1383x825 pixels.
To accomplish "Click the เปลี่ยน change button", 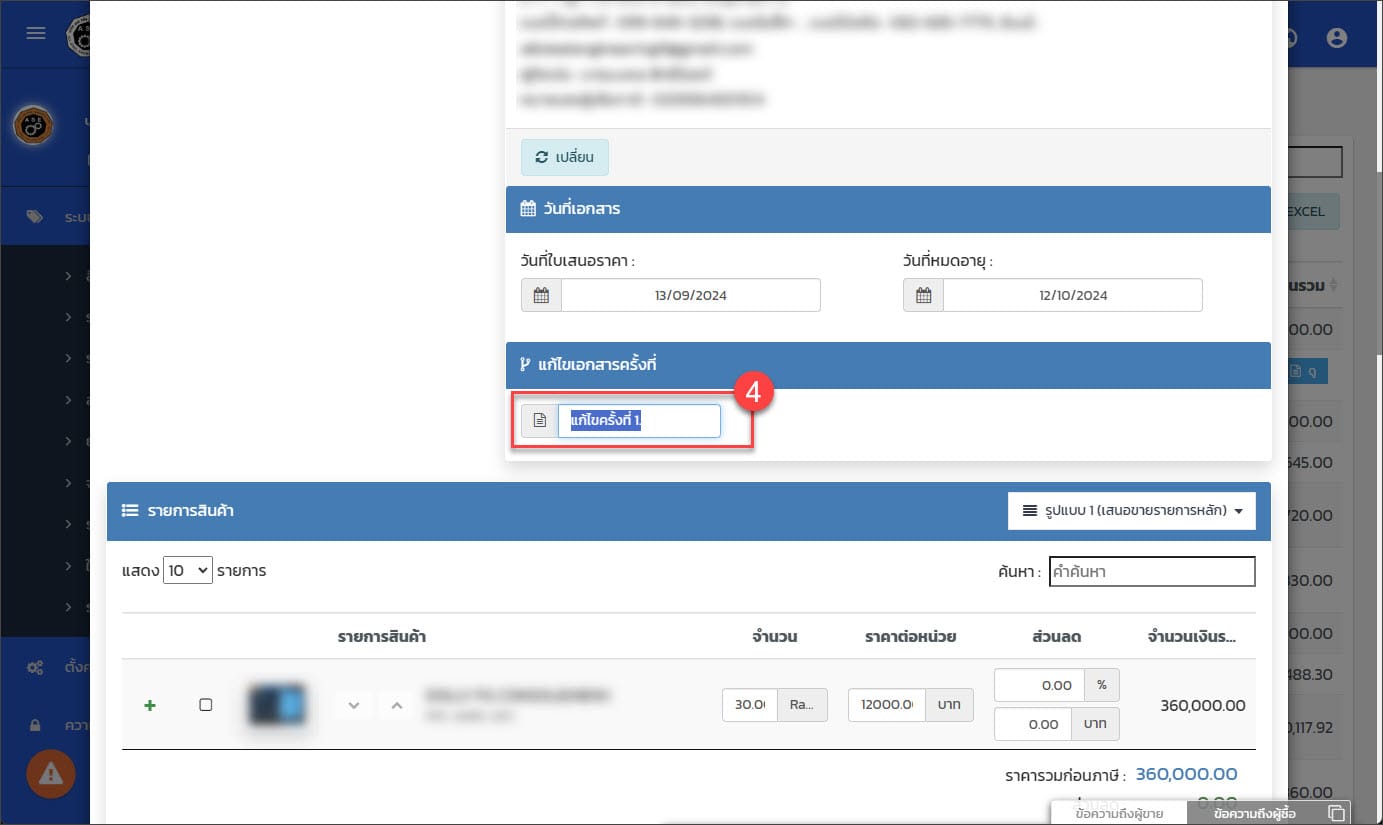I will (x=565, y=157).
